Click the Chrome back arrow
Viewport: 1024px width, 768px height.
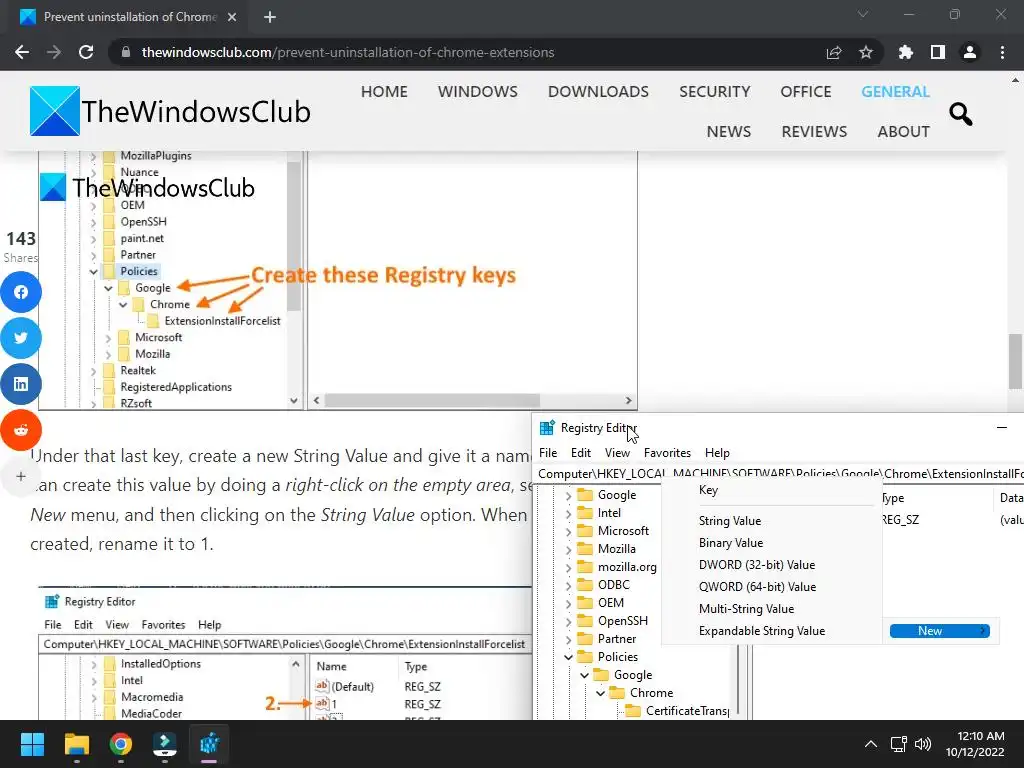[22, 52]
